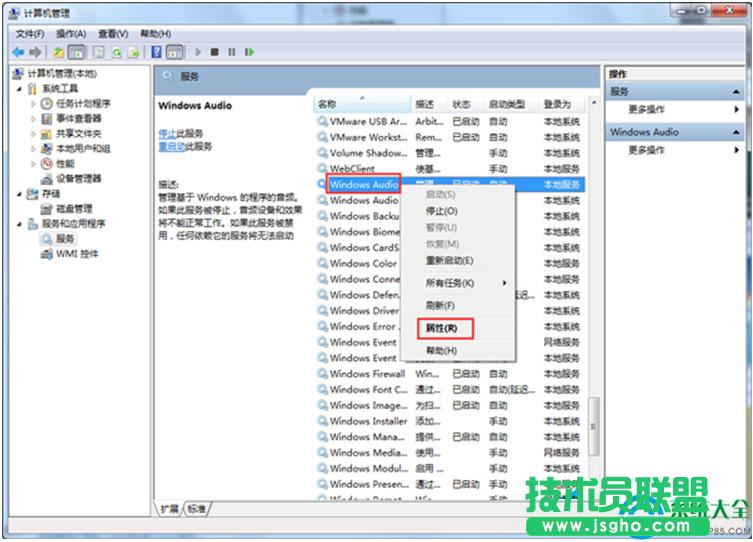Click the blue Help icon in toolbar
Screen dimensions: 753x542
[x=157, y=52]
